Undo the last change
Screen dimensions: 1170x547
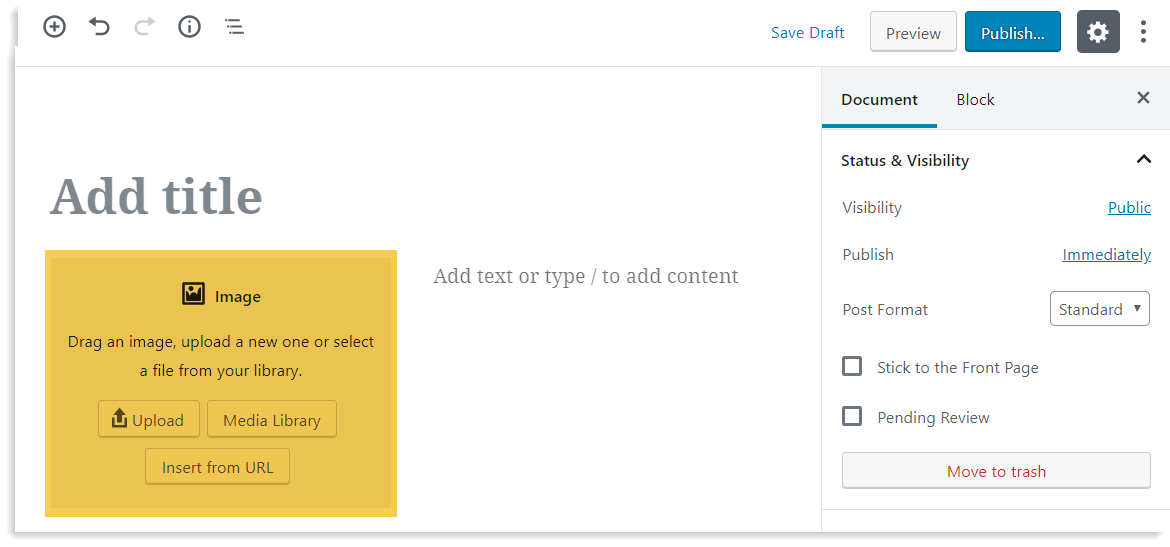pyautogui.click(x=99, y=27)
